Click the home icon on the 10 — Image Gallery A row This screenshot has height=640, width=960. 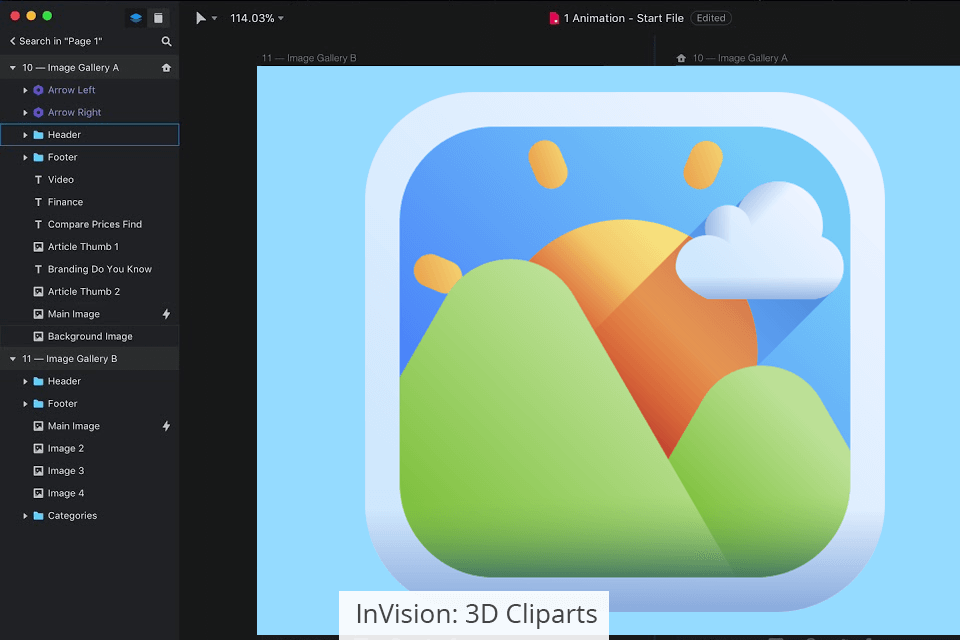pyautogui.click(x=166, y=68)
